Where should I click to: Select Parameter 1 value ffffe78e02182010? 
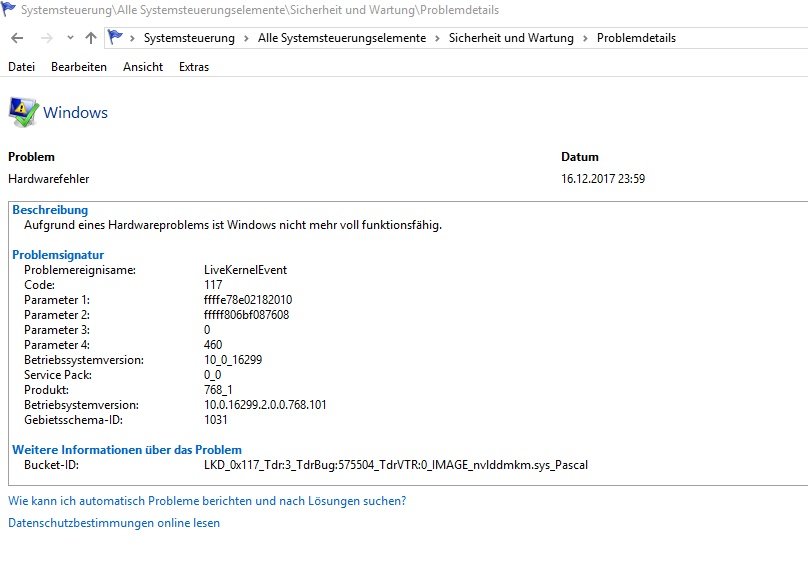coord(248,300)
